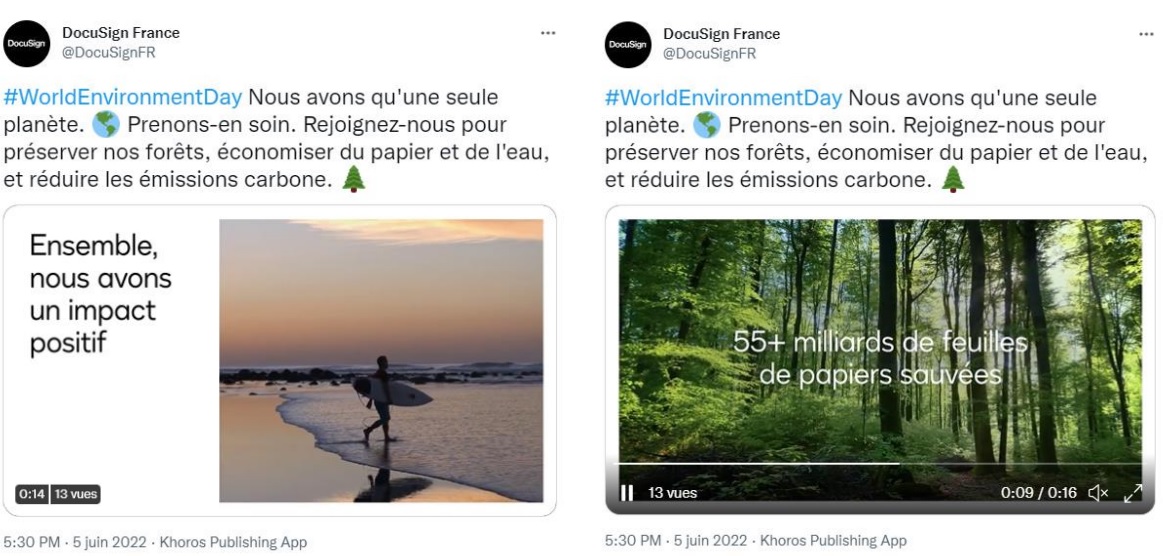Click the DocuSign avatar on right tweet
The image size is (1163, 556).
(628, 45)
